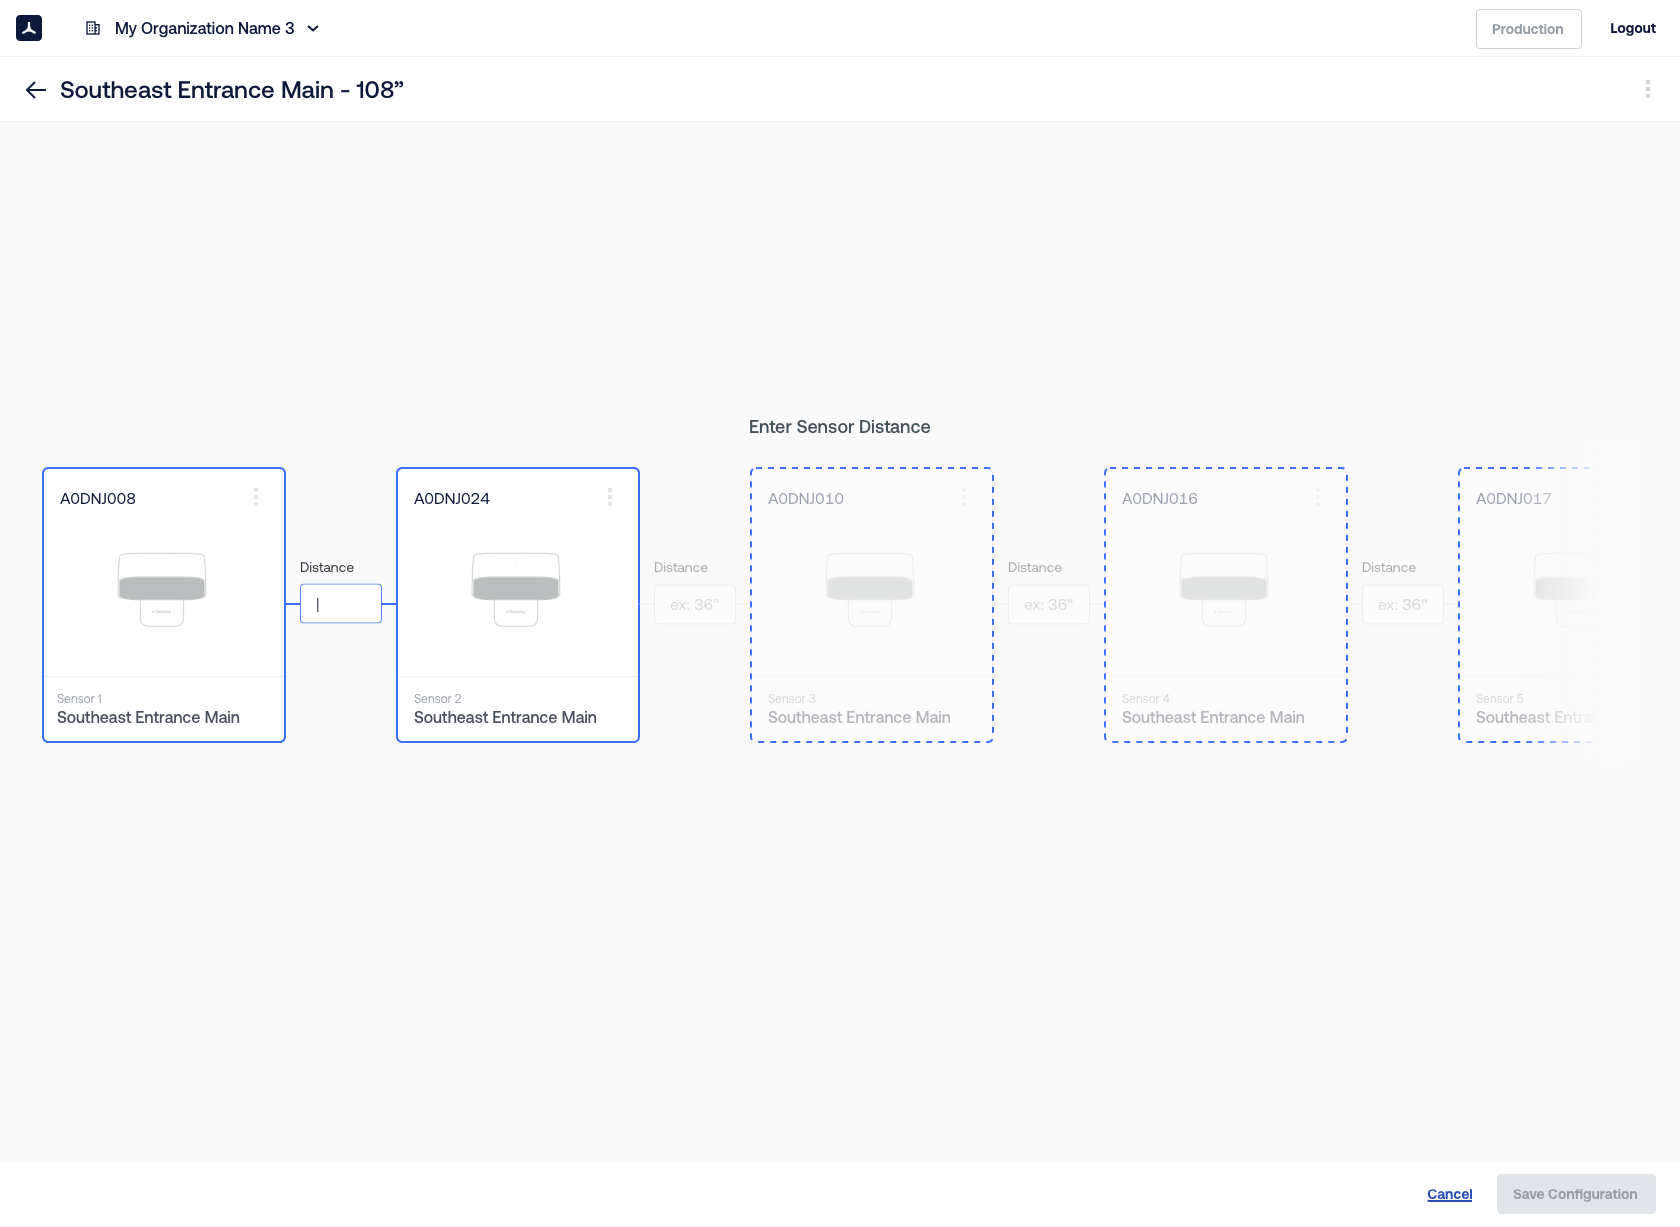1680x1227 pixels.
Task: Click the back arrow beside Southeast Entrance Main
Action: tap(36, 90)
